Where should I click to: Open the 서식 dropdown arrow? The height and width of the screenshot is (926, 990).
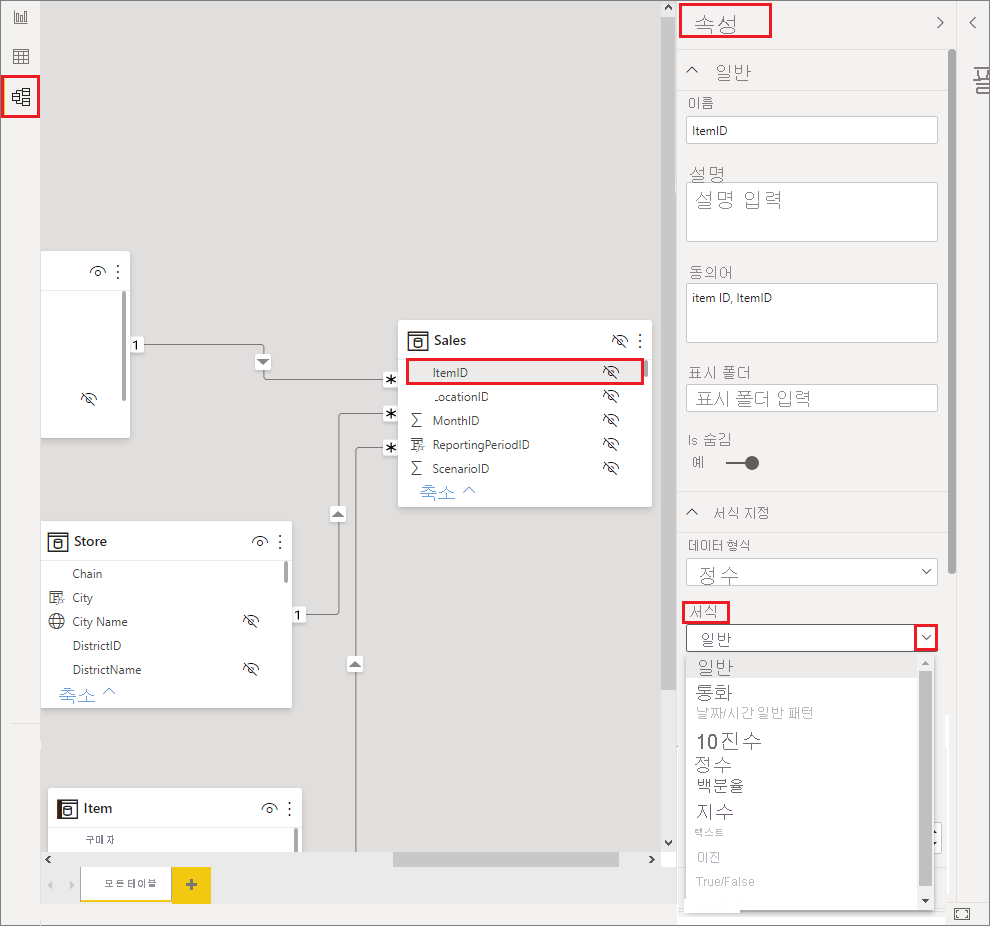(926, 638)
